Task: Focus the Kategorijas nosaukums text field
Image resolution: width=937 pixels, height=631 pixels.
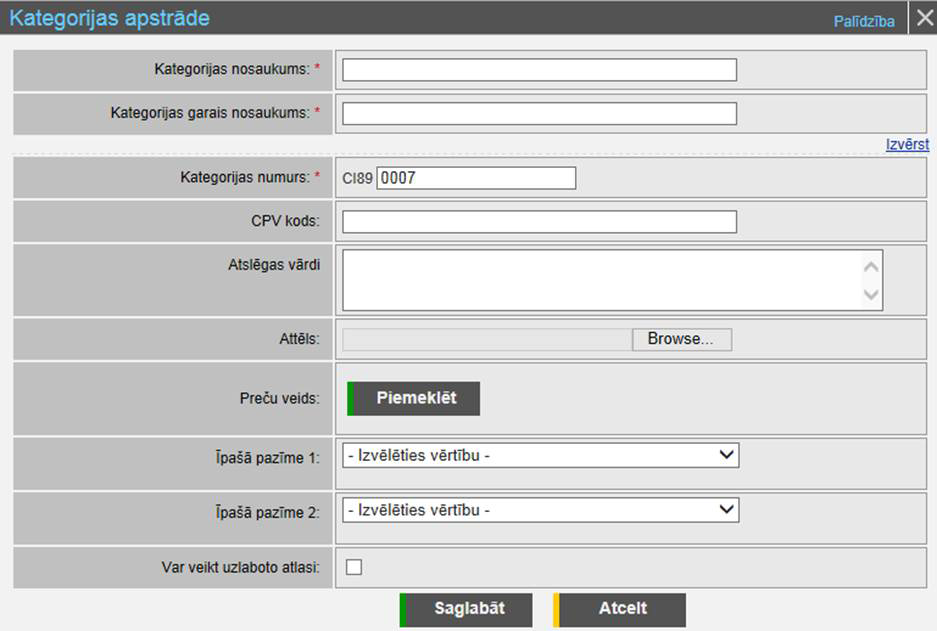Action: click(539, 69)
